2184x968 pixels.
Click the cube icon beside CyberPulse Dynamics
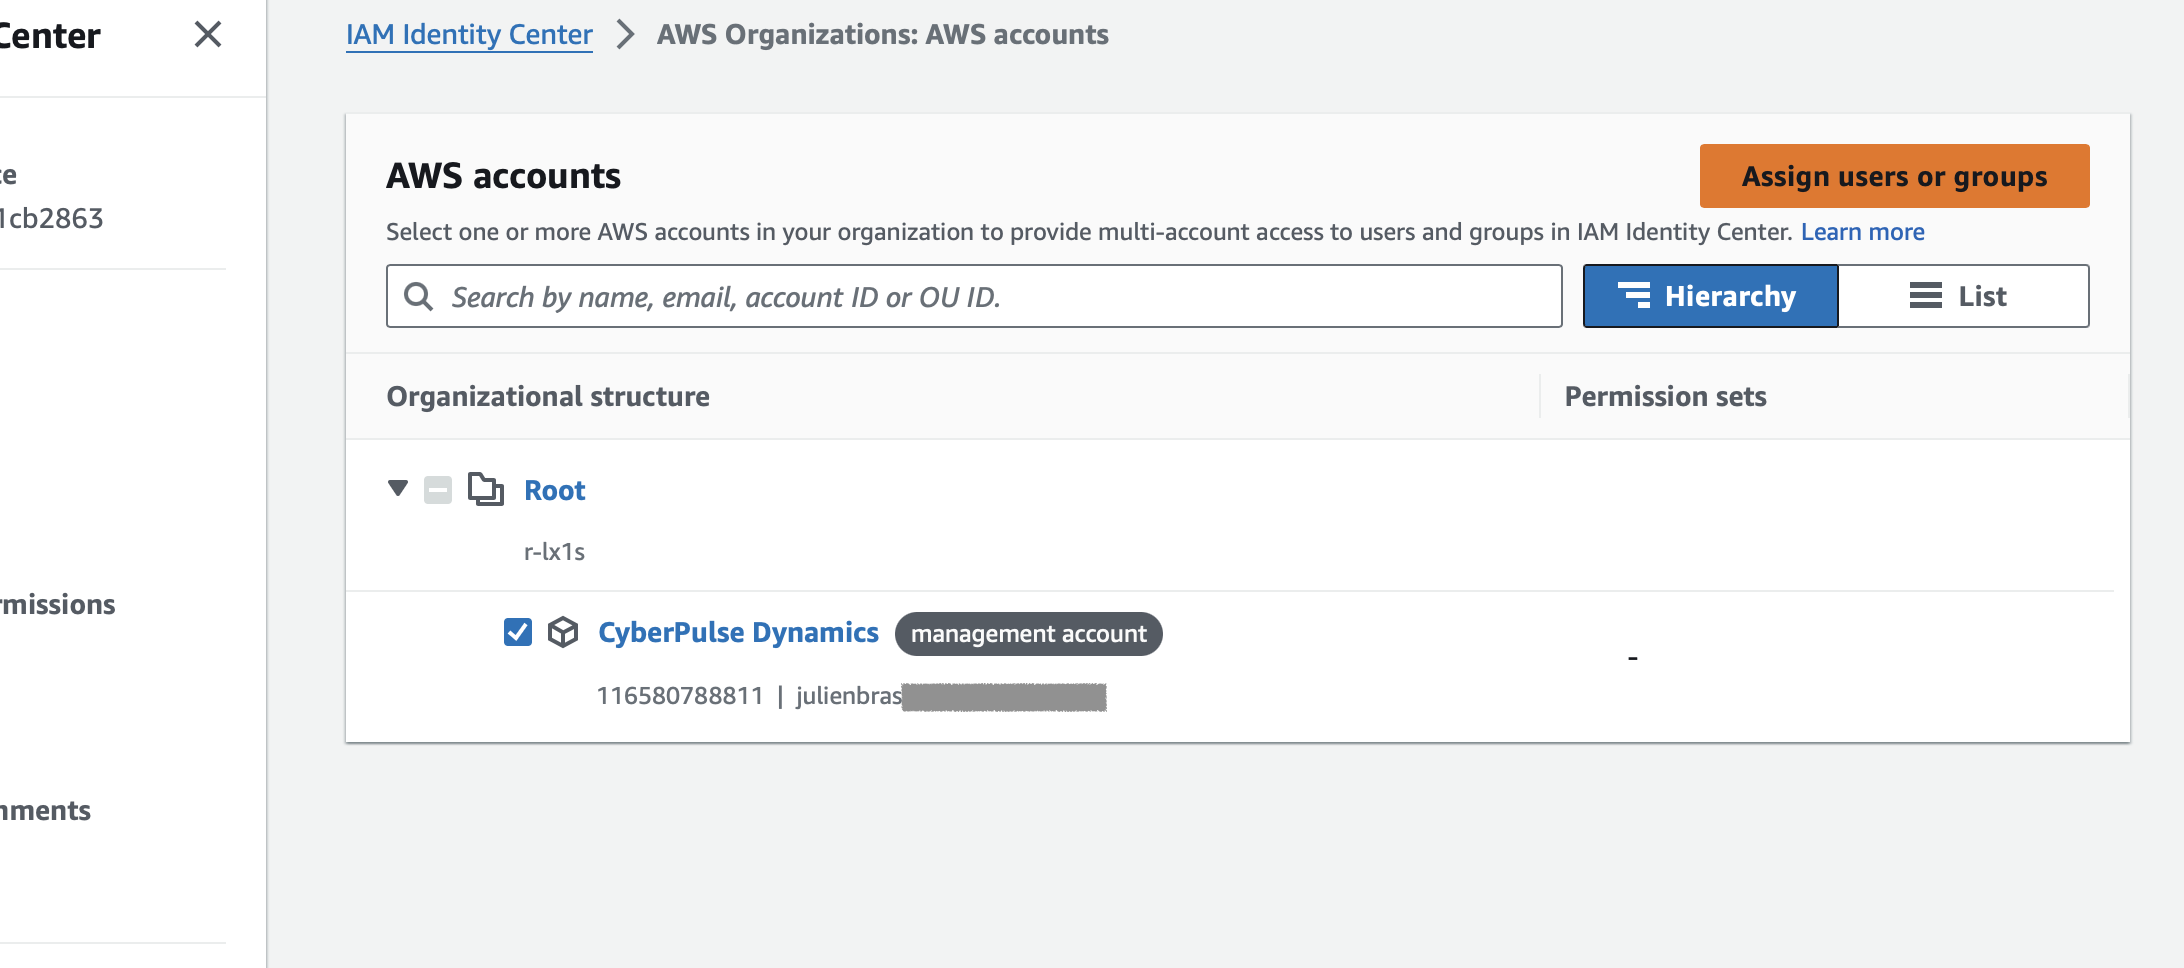tap(563, 632)
